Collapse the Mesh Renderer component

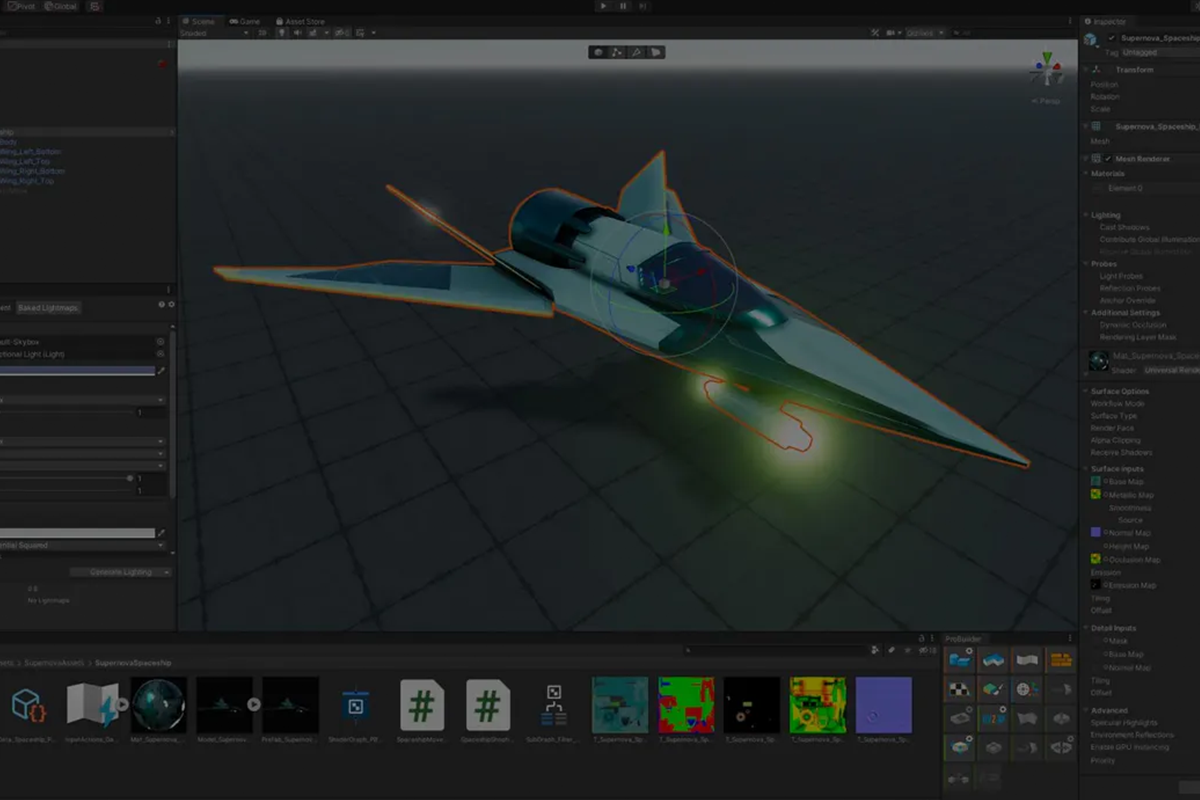click(1087, 159)
